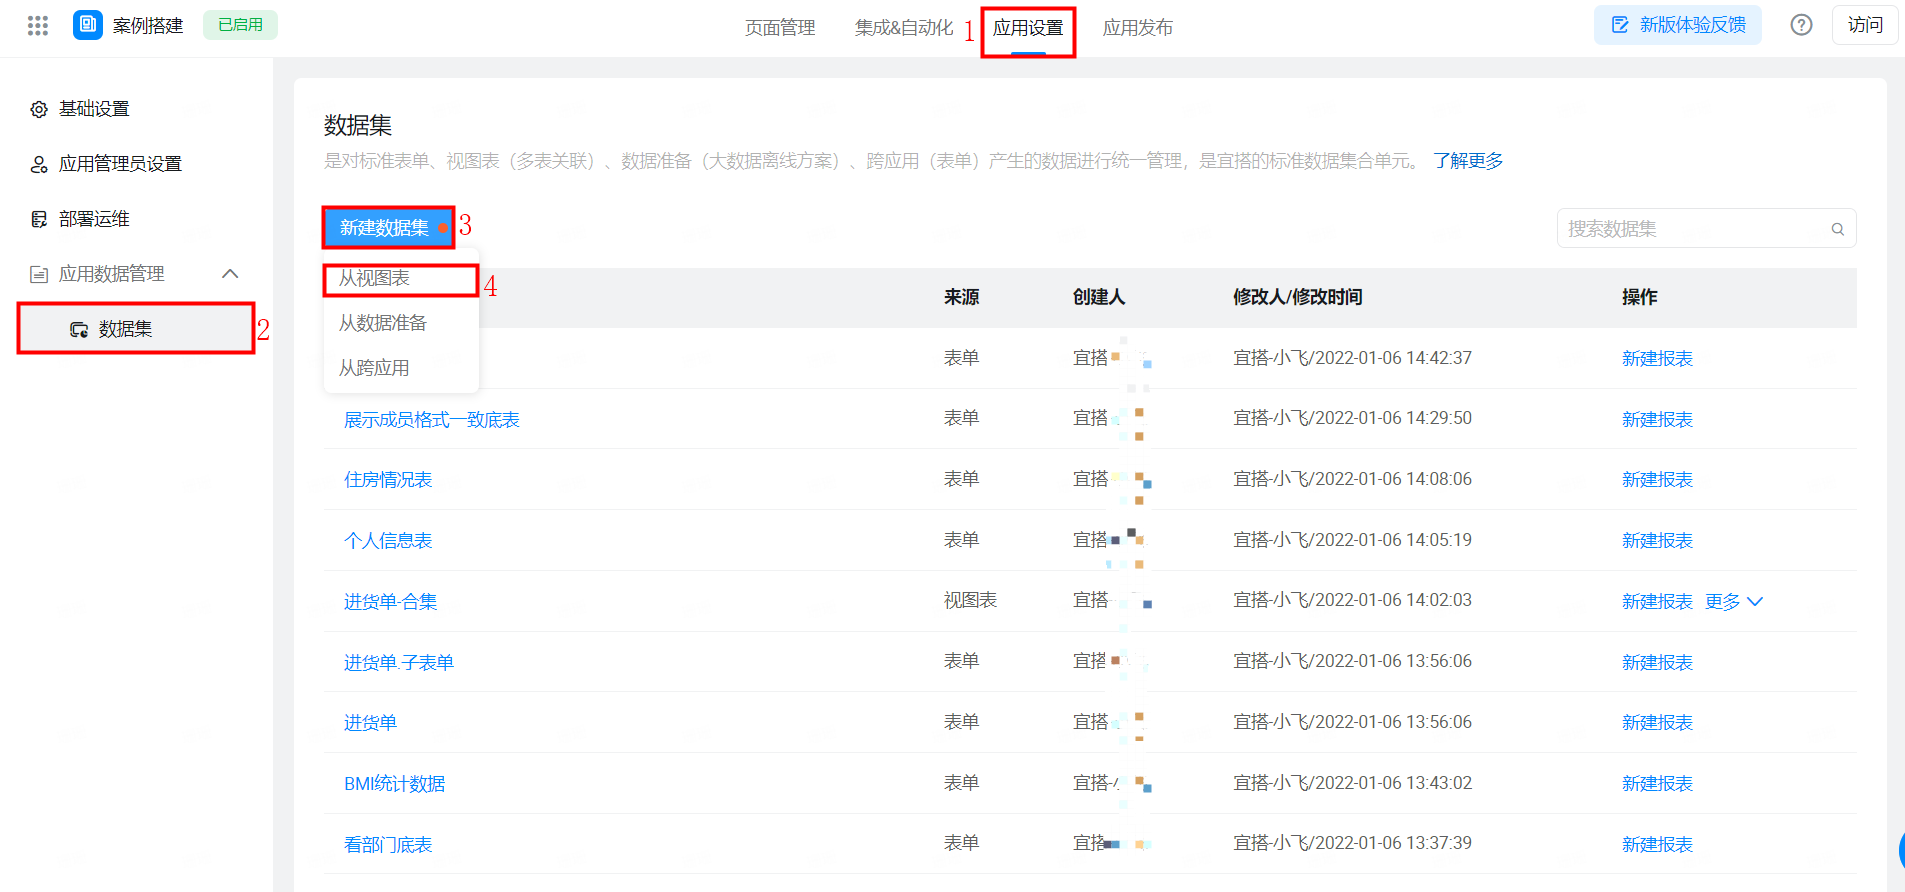Click the 新版体验反馈 button
Screen dimensions: 1905x892
(1677, 25)
